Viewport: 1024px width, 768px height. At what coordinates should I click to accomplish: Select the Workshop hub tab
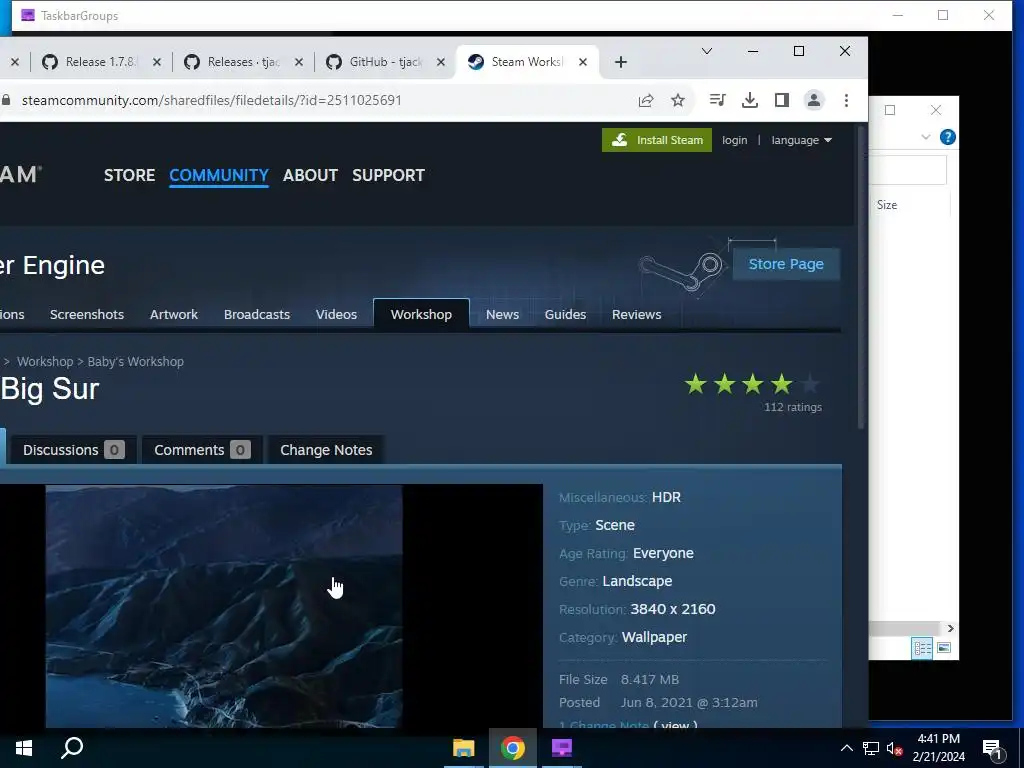pyautogui.click(x=421, y=314)
